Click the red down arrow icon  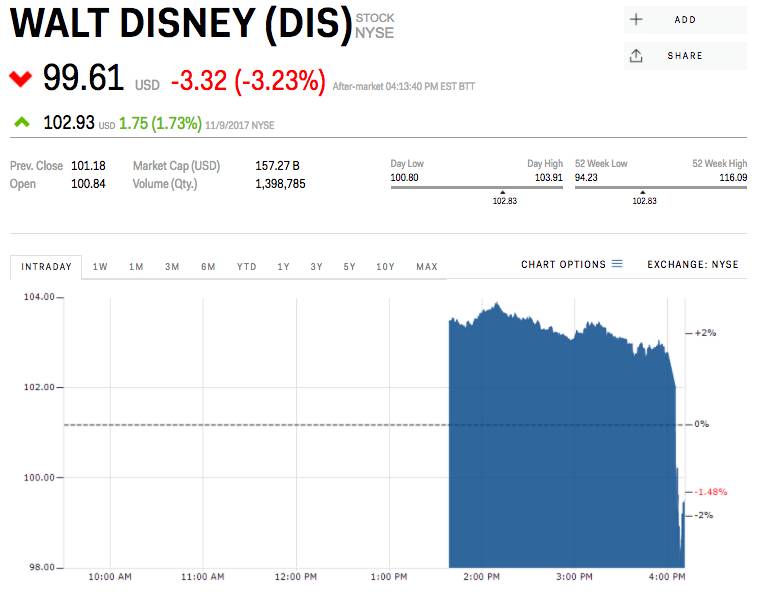[20, 78]
